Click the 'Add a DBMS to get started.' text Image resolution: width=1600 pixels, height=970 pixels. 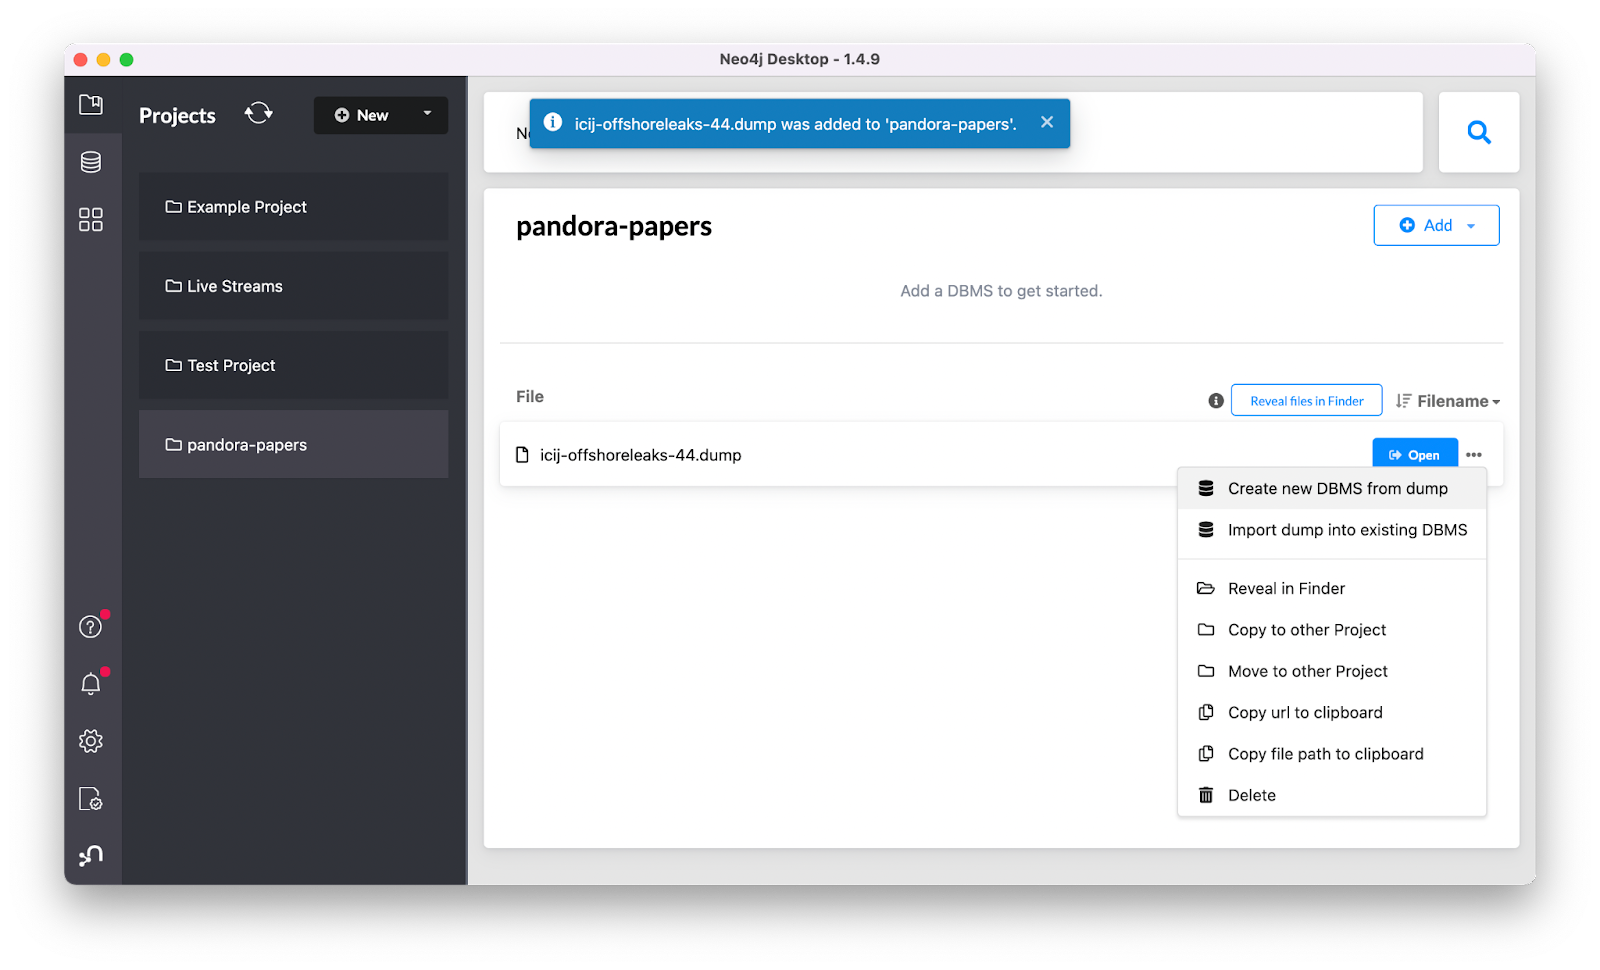tap(1001, 291)
